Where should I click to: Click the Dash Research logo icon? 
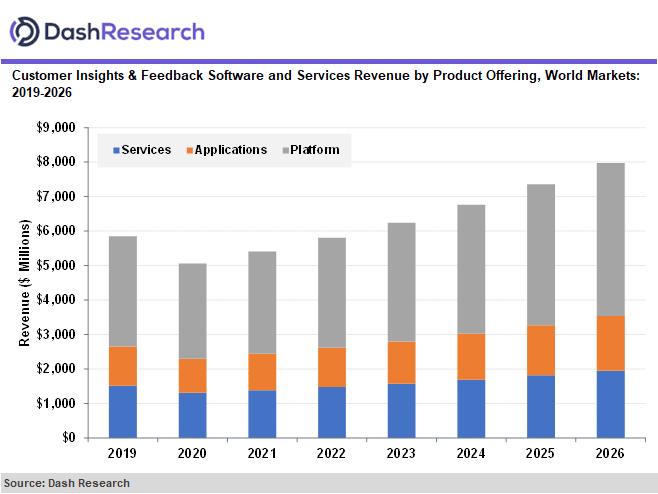point(24,31)
